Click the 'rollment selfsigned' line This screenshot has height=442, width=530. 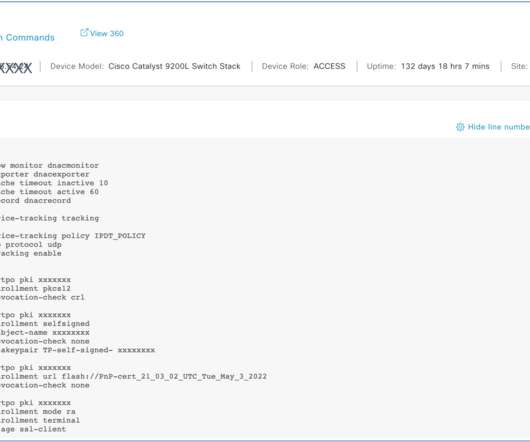pos(45,323)
